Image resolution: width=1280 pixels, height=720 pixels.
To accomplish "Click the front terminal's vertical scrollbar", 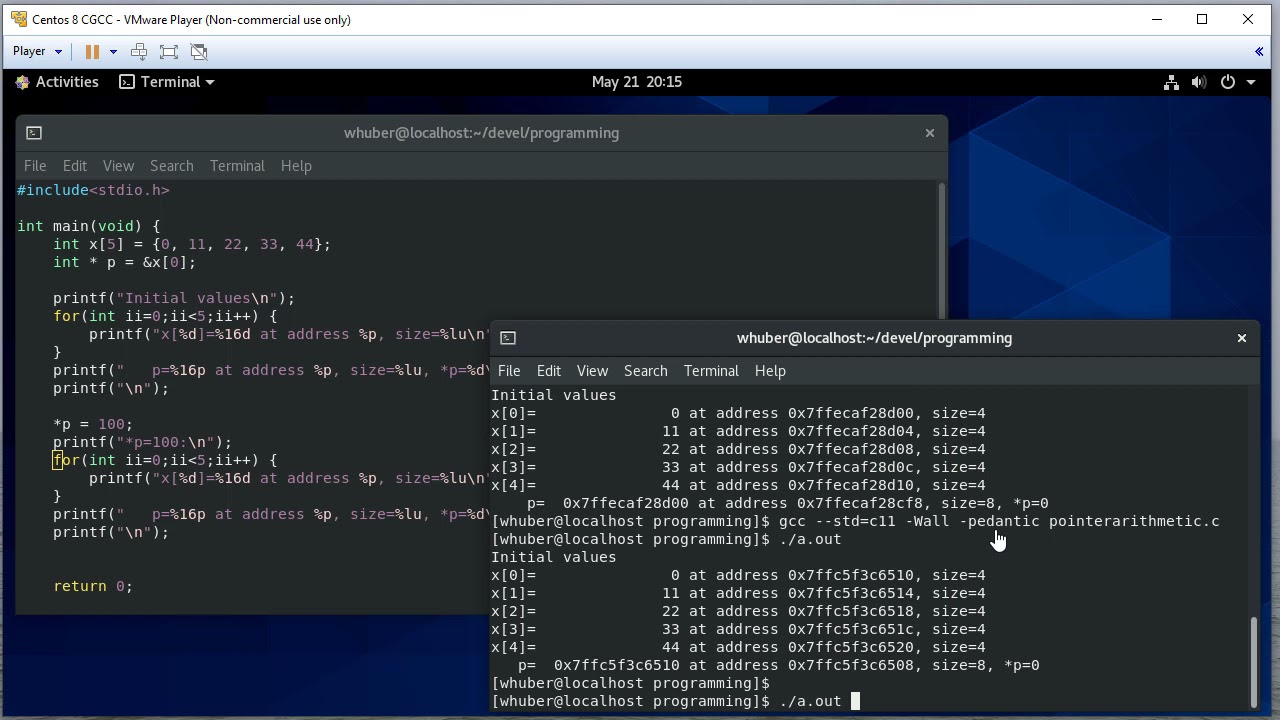I will pos(1254,661).
